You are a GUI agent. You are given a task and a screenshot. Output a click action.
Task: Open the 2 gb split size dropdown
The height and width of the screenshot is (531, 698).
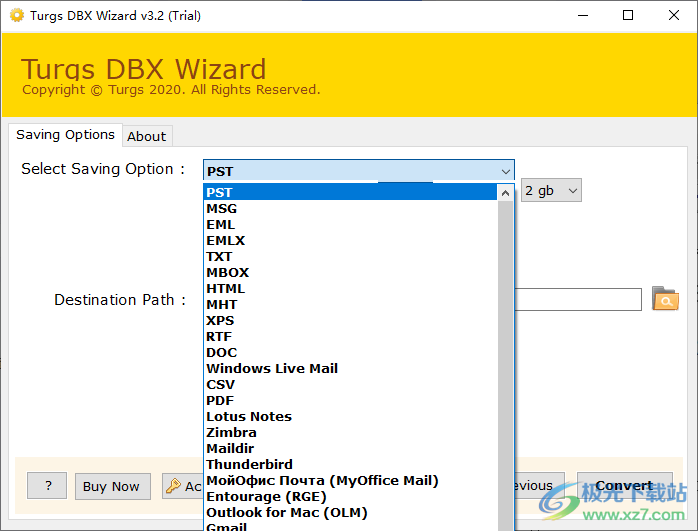click(x=551, y=191)
